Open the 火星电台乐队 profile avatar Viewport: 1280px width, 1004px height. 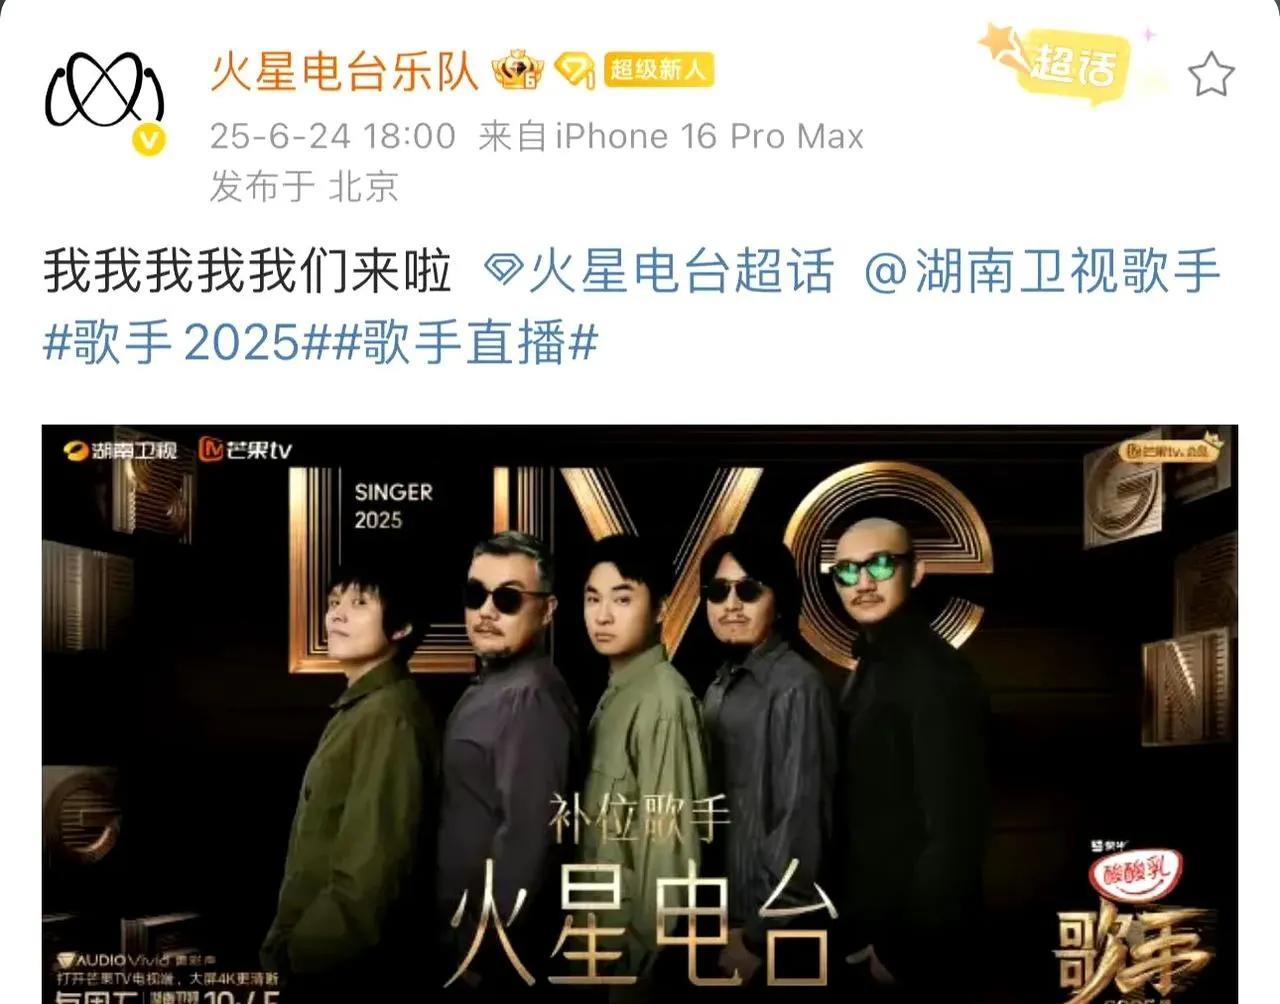pyautogui.click(x=105, y=97)
